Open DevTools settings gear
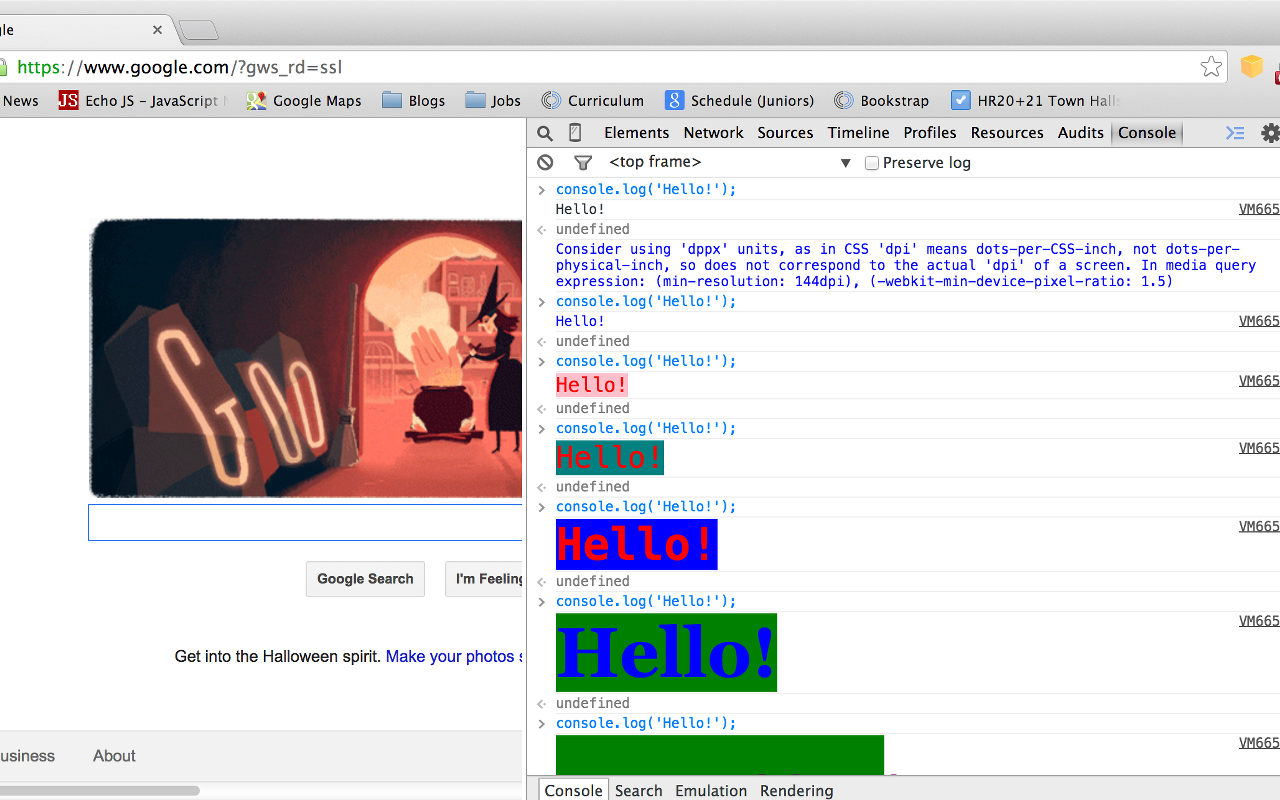Image resolution: width=1280 pixels, height=800 pixels. click(1270, 133)
